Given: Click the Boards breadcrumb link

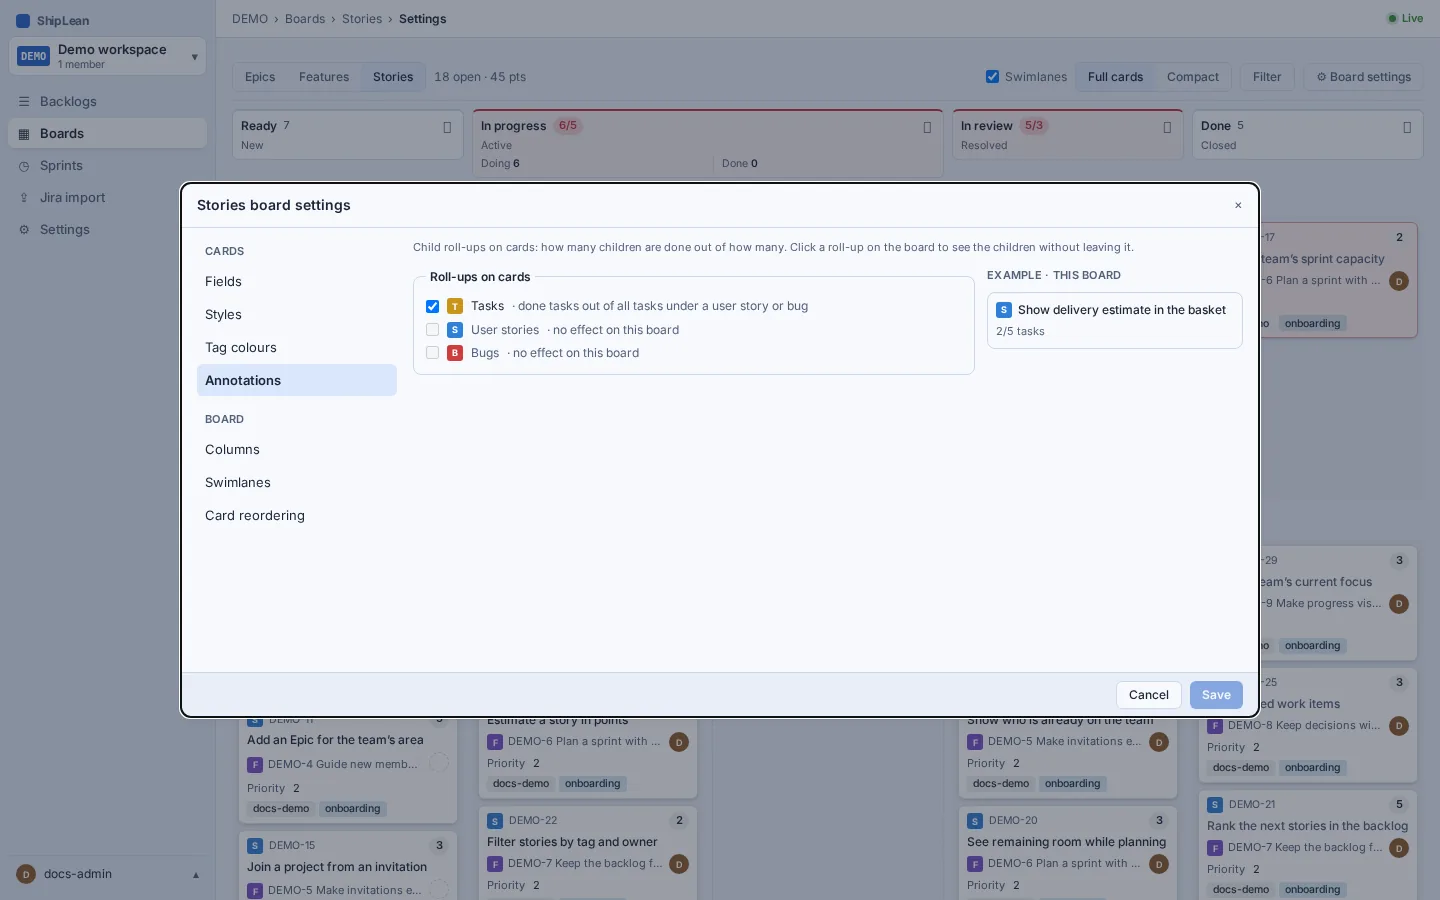Looking at the screenshot, I should [x=305, y=19].
